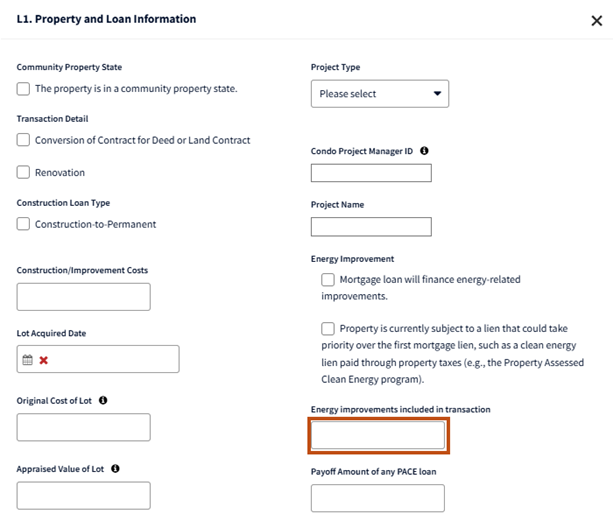This screenshot has height=521, width=613.
Task: Click the Appraised Value of Lot field
Action: pyautogui.click(x=83, y=496)
